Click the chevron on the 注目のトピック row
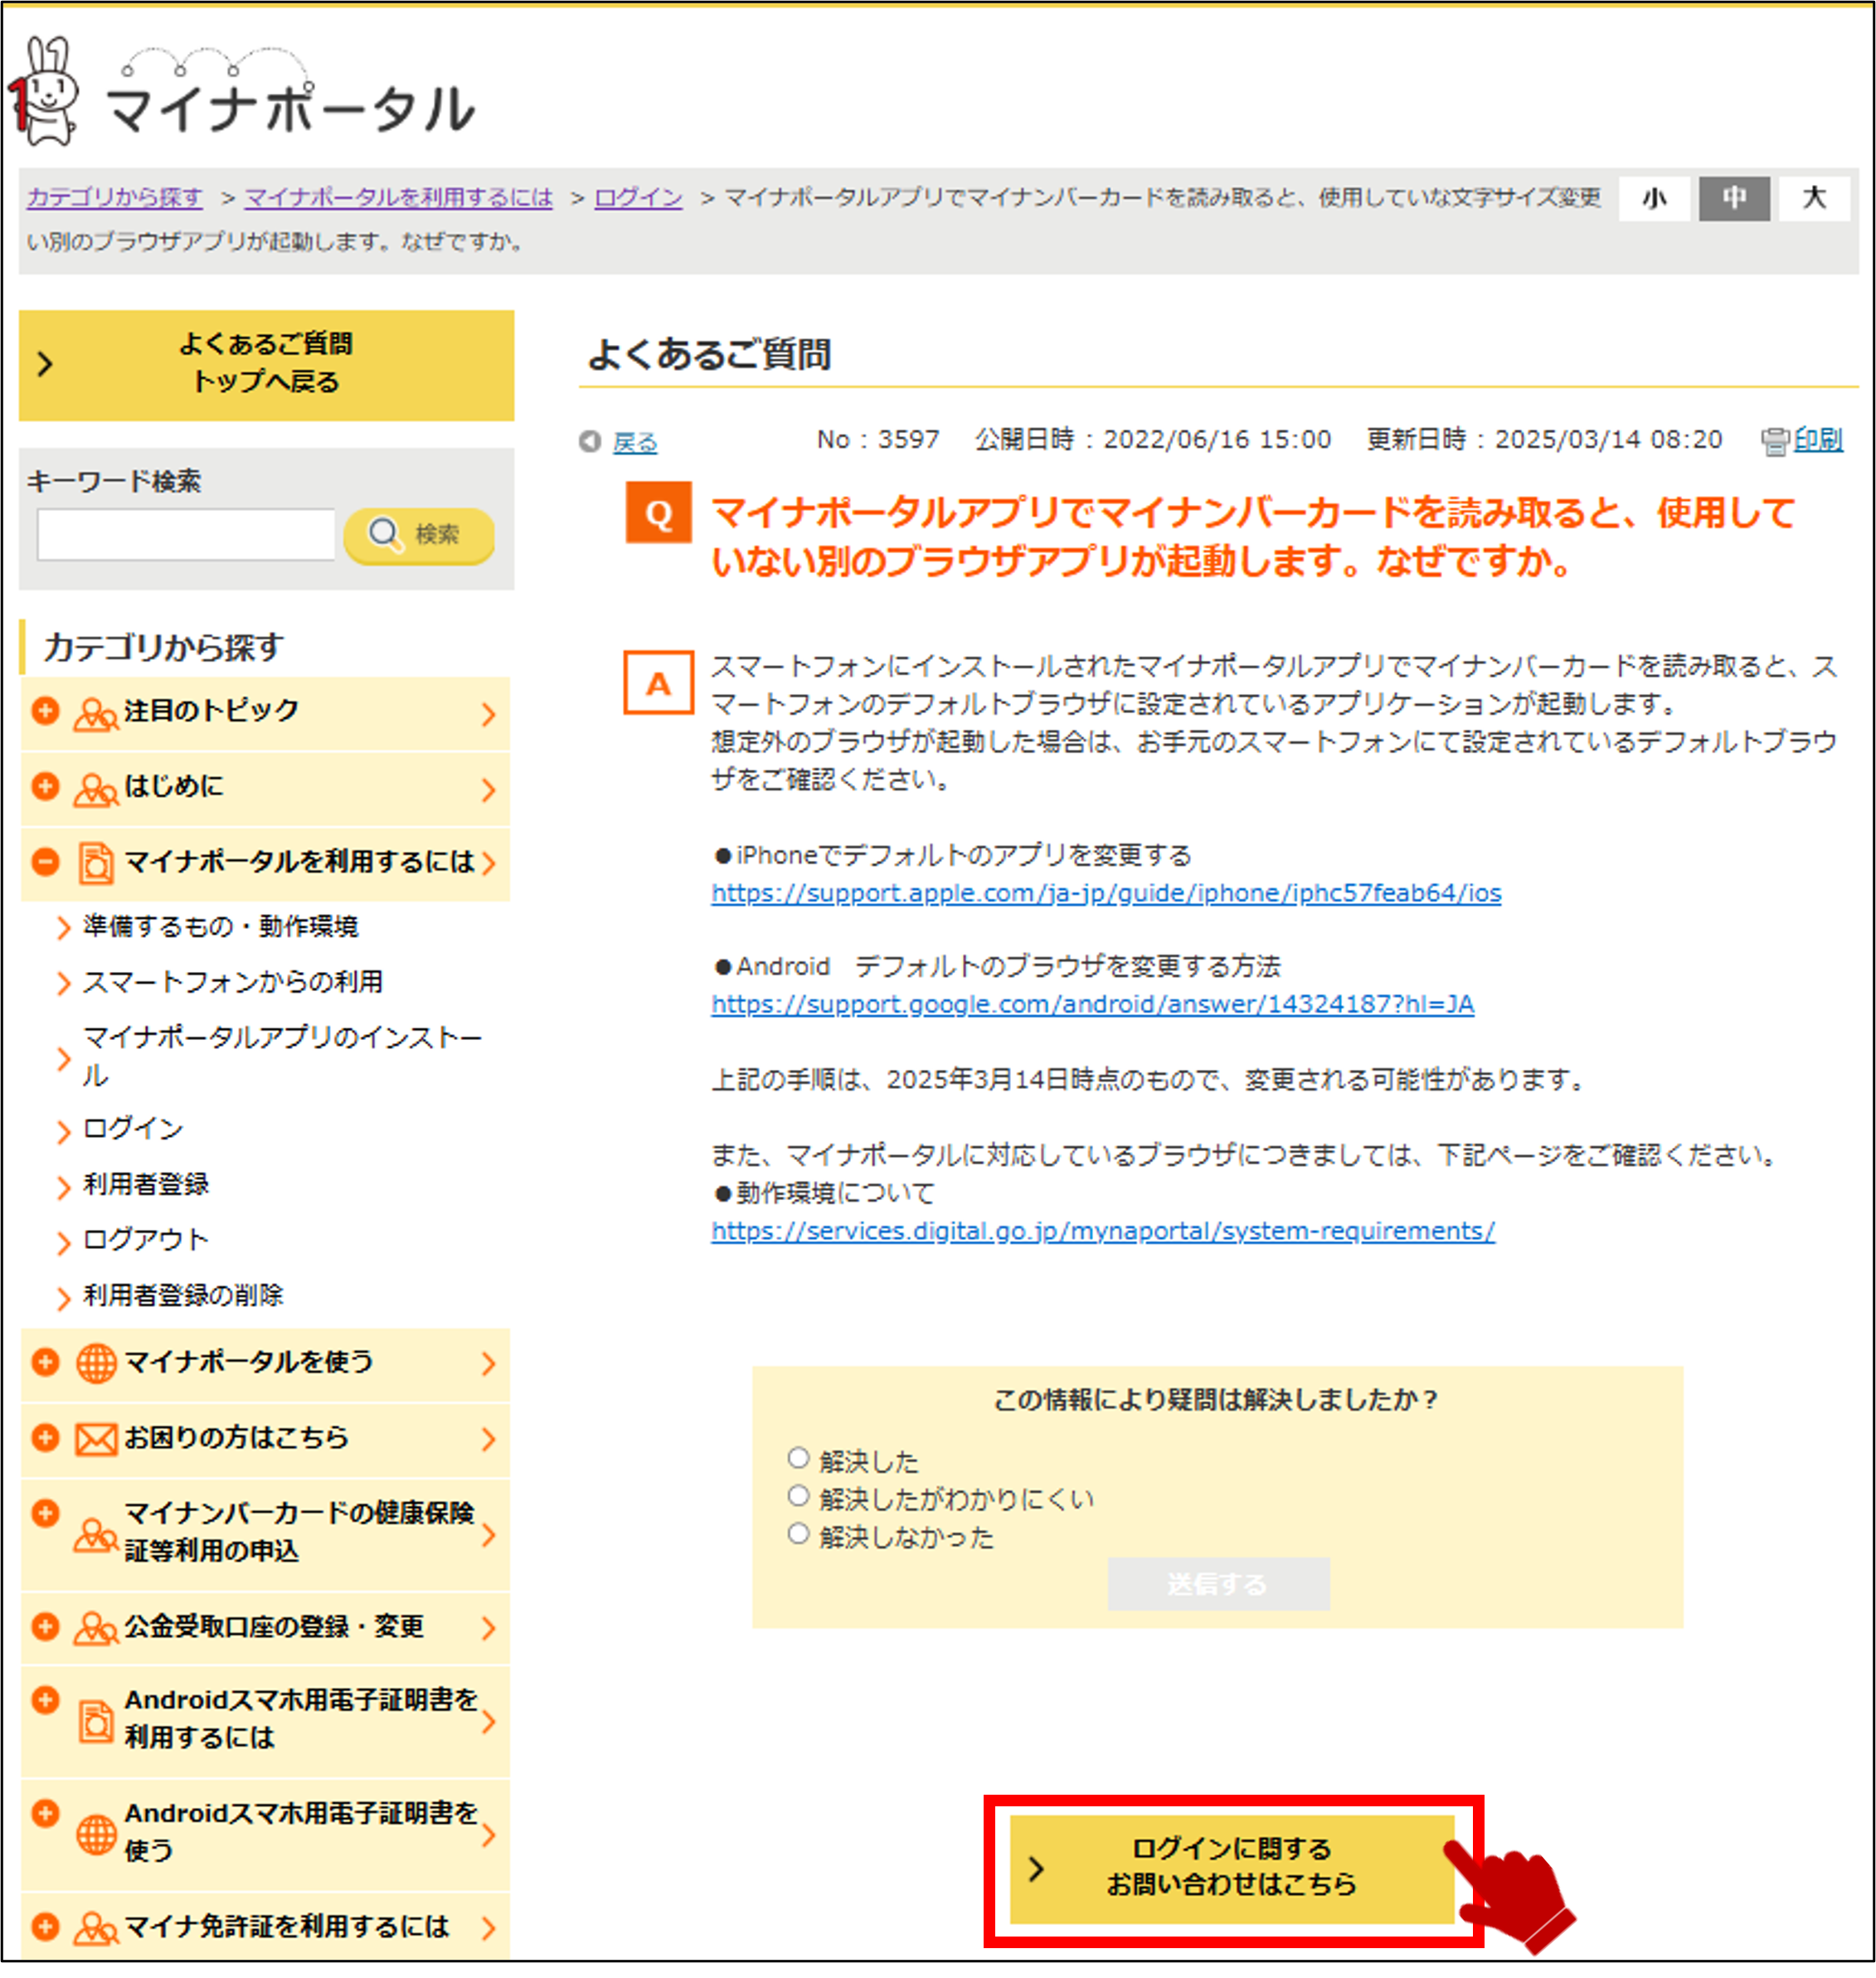The image size is (1876, 1978). (489, 715)
